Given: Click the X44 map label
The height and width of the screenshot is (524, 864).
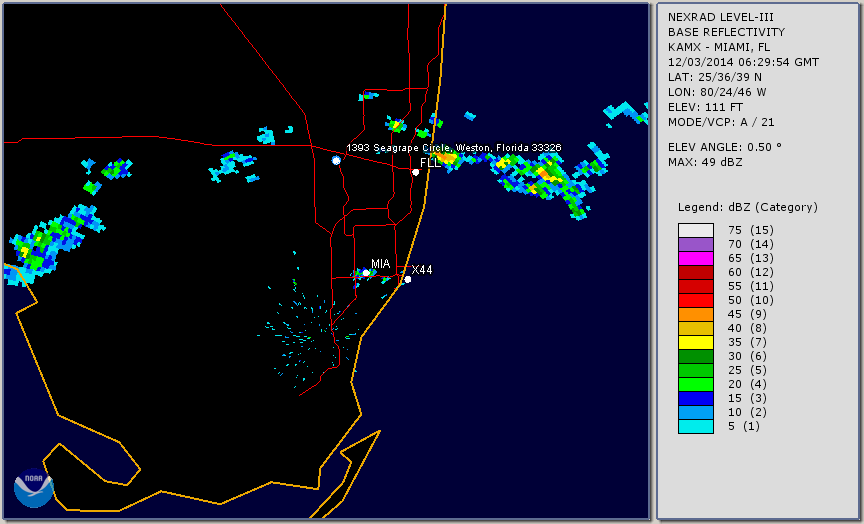Looking at the screenshot, I should coord(422,269).
